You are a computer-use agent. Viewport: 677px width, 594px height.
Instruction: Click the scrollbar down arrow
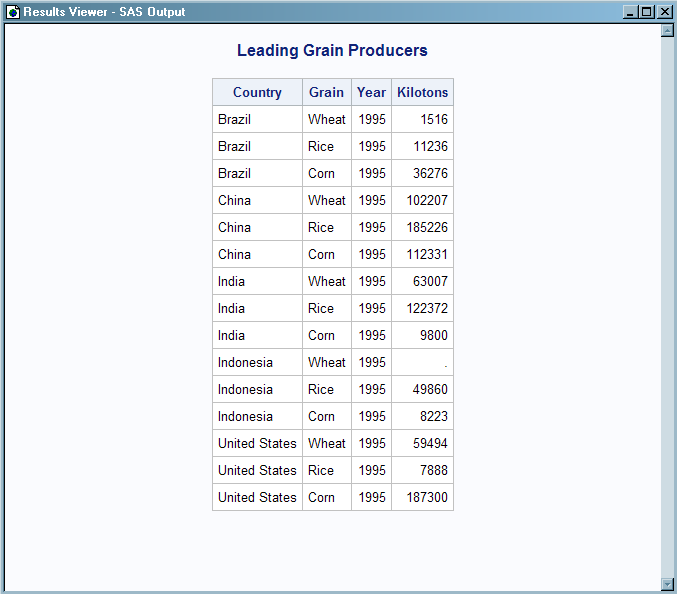tap(667, 584)
